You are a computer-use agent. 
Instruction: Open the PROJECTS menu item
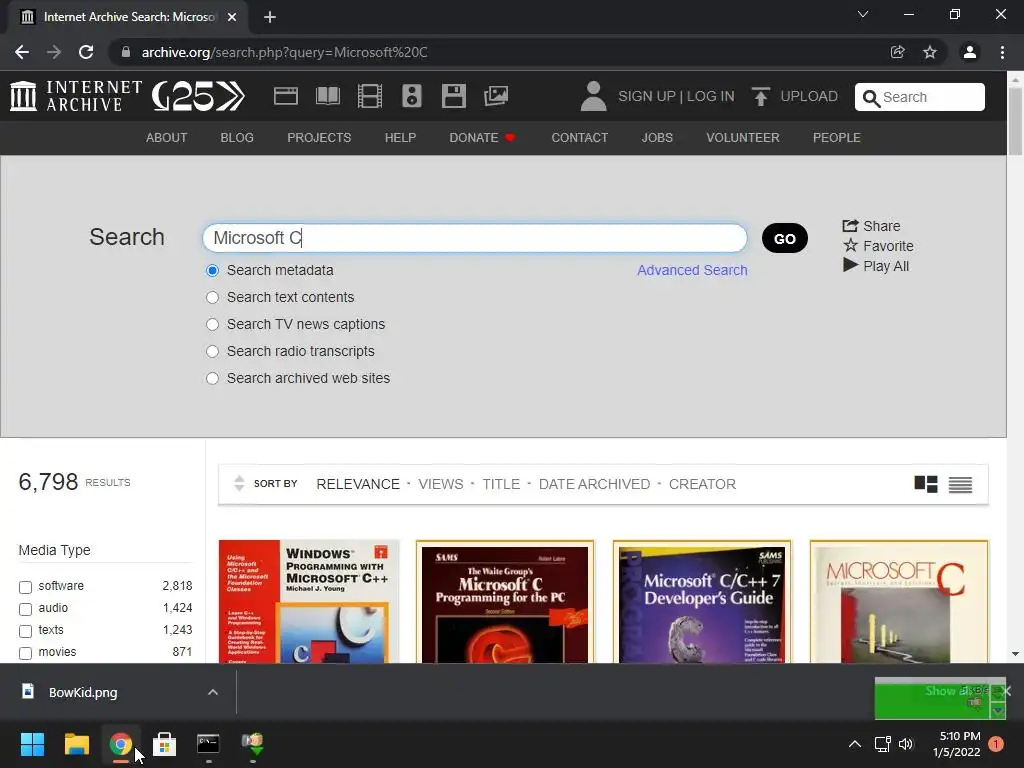click(x=319, y=138)
